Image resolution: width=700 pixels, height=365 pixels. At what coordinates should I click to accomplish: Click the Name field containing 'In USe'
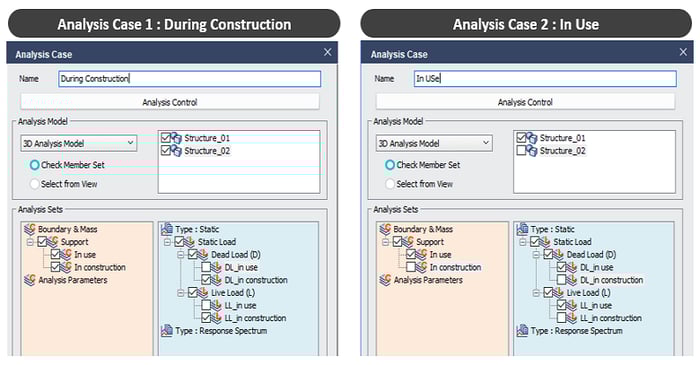545,79
